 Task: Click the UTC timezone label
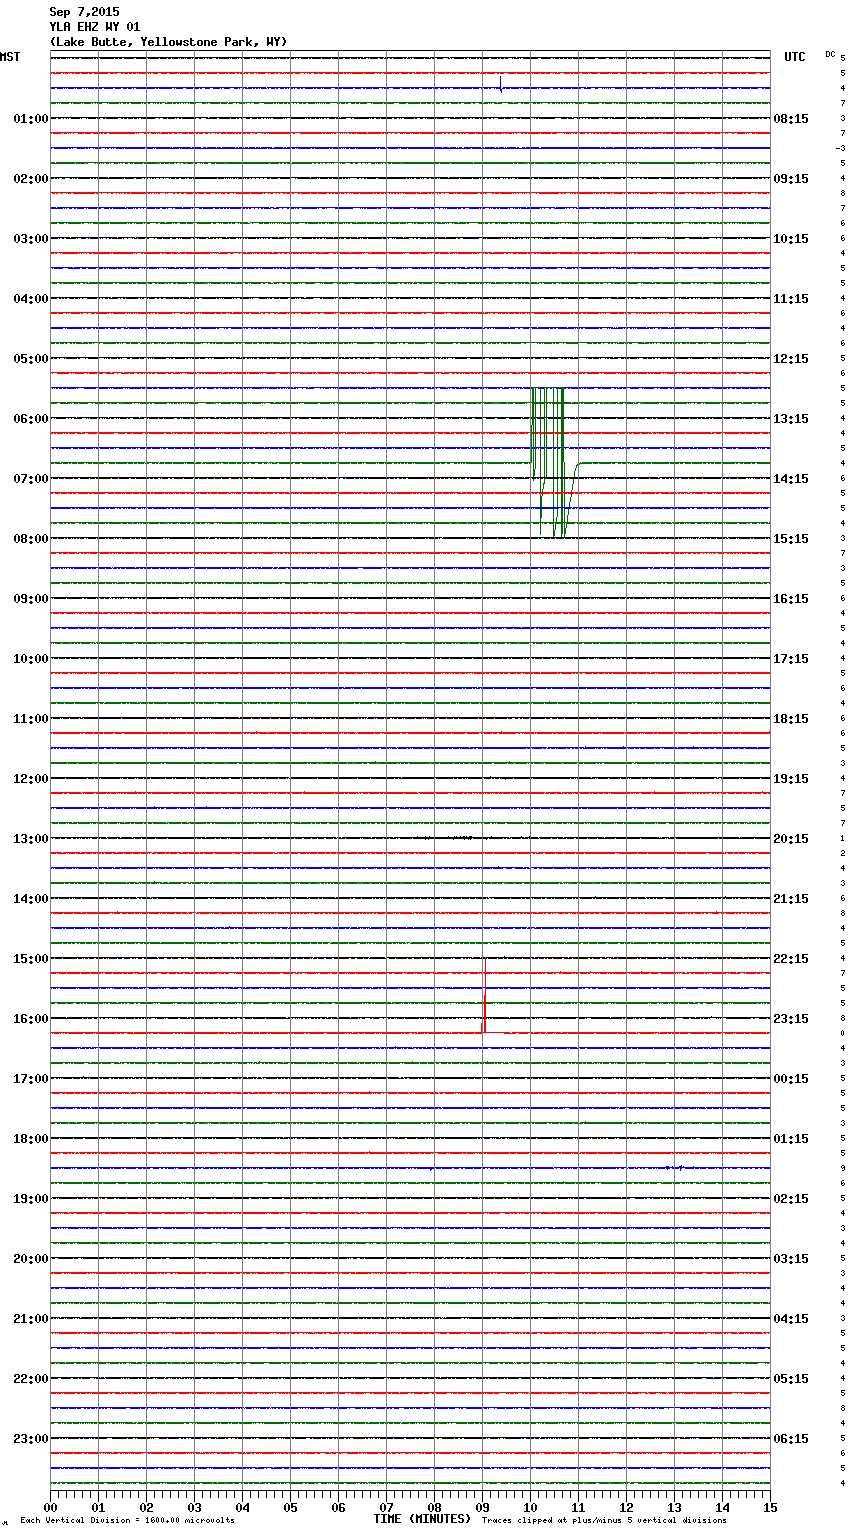click(x=794, y=57)
